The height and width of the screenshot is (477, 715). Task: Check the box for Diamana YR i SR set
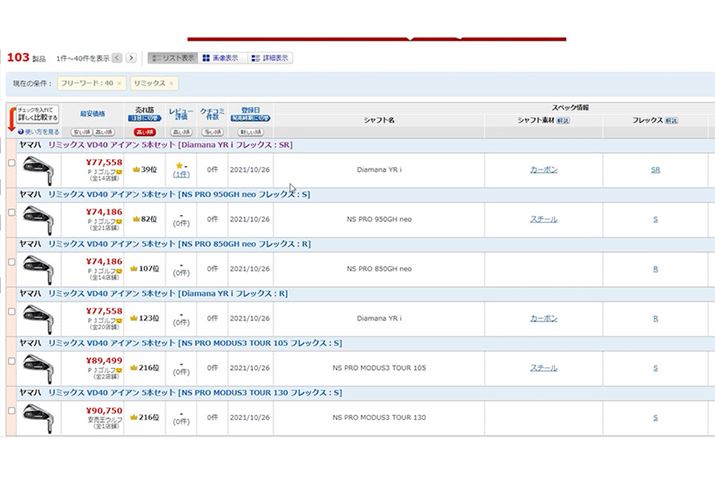coord(11,163)
